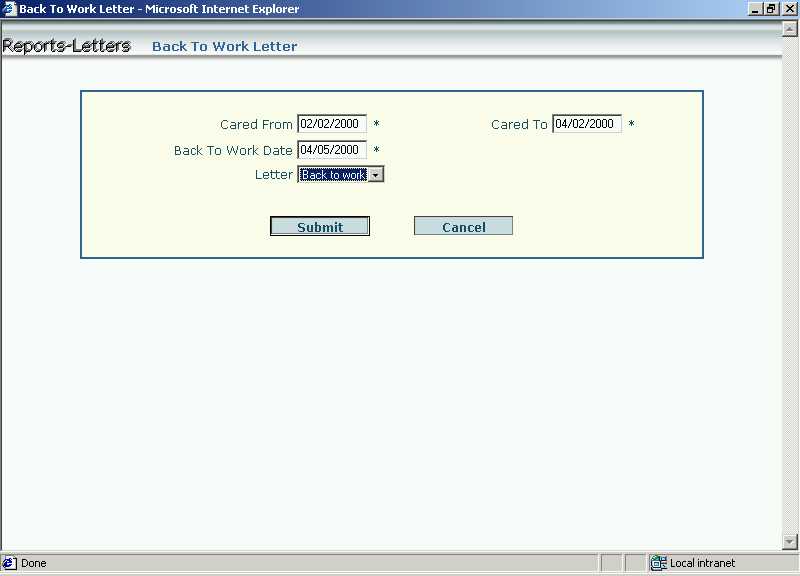Click the scrollbar down arrow
The width and height of the screenshot is (800, 576).
point(790,541)
